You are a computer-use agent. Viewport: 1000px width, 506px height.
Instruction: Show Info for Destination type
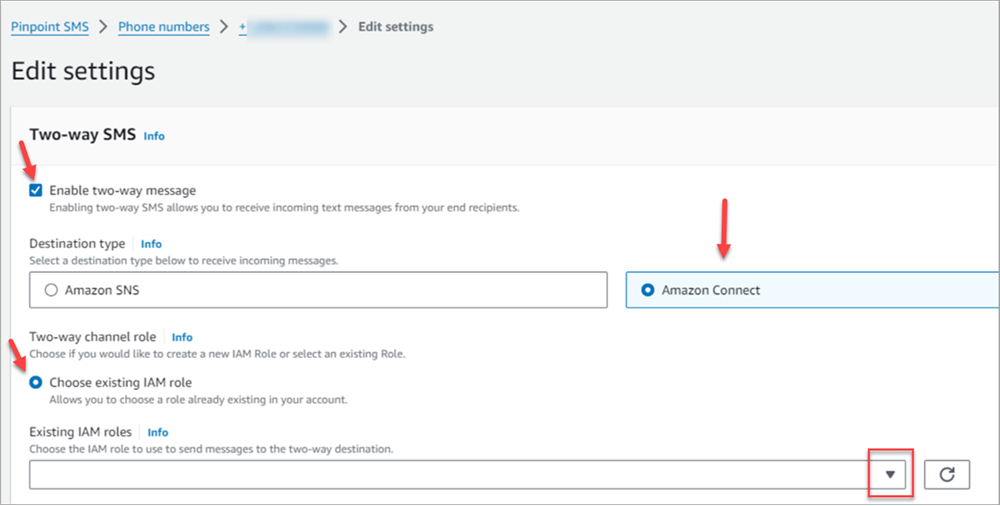pos(151,243)
